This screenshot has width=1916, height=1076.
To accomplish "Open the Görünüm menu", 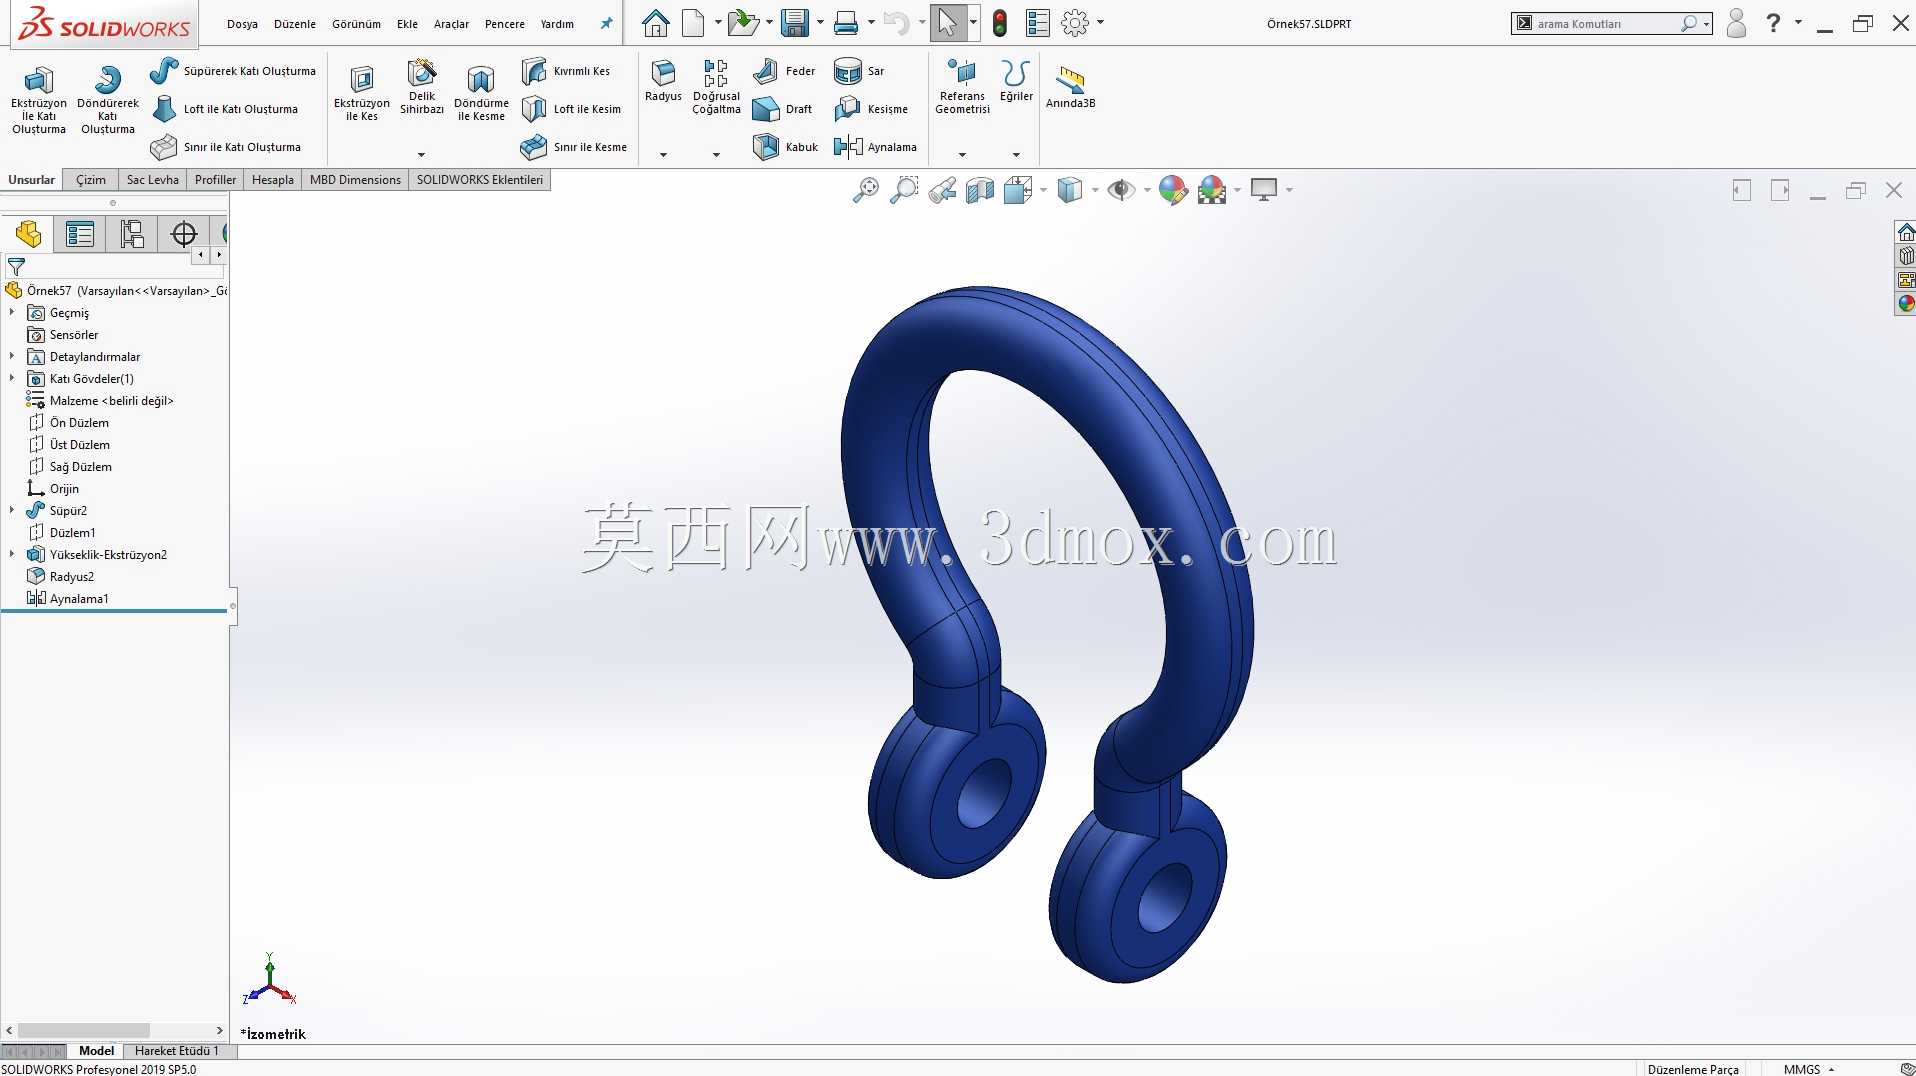I will [356, 24].
